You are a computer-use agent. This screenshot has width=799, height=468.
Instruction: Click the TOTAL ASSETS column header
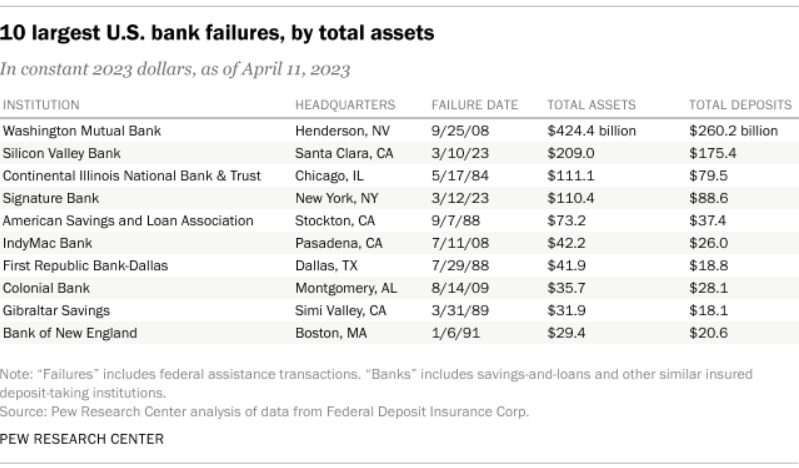[x=586, y=105]
